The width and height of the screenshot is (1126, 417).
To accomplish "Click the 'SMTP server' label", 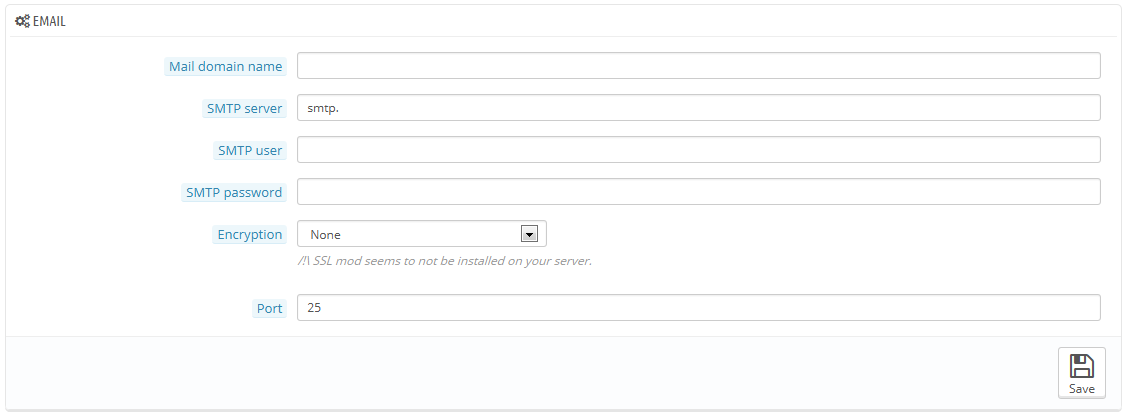I will [x=244, y=109].
